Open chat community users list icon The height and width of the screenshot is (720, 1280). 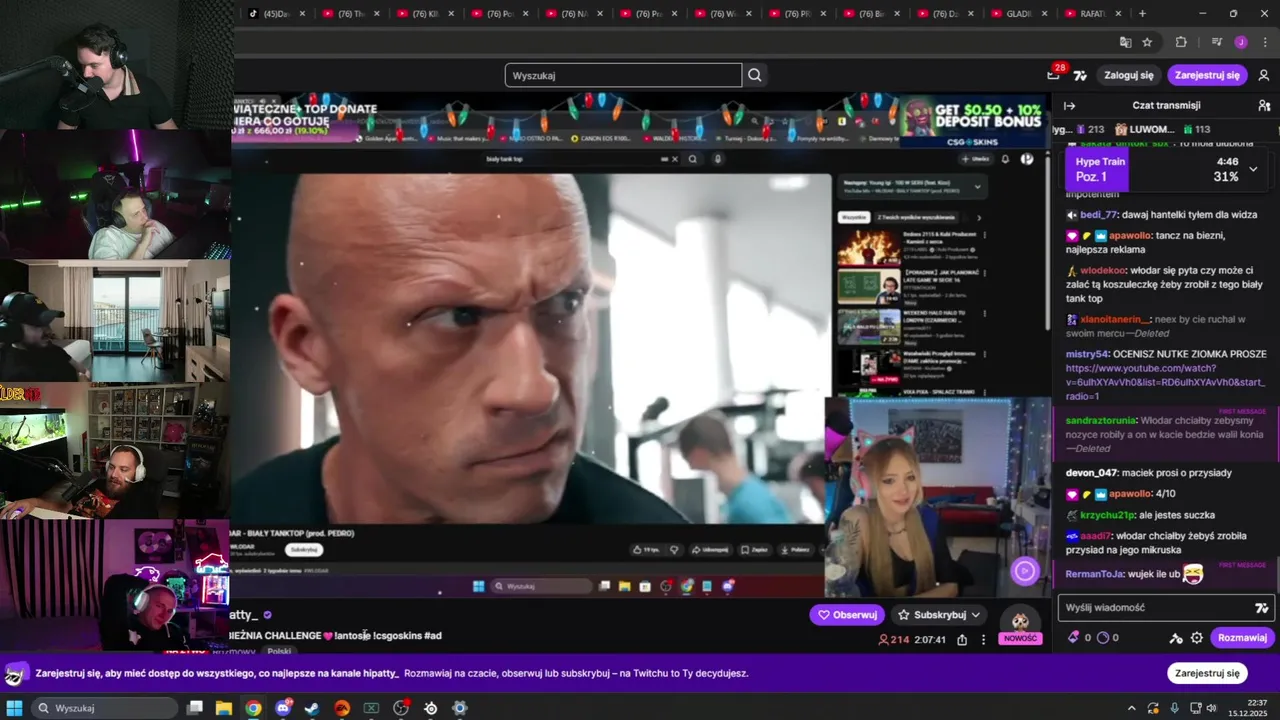(1264, 105)
